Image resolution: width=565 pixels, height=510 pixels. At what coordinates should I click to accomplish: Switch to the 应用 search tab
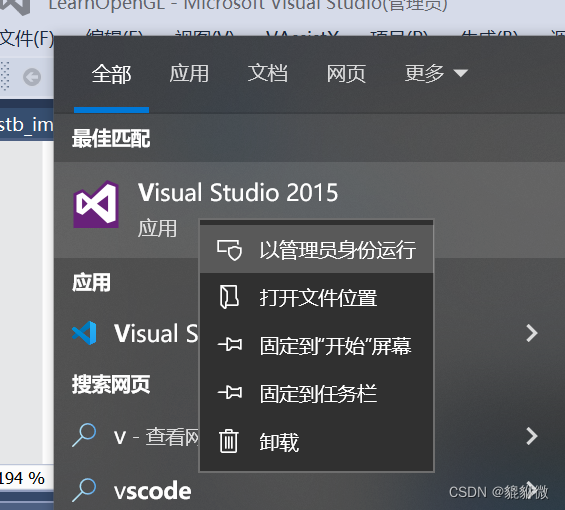tap(189, 74)
